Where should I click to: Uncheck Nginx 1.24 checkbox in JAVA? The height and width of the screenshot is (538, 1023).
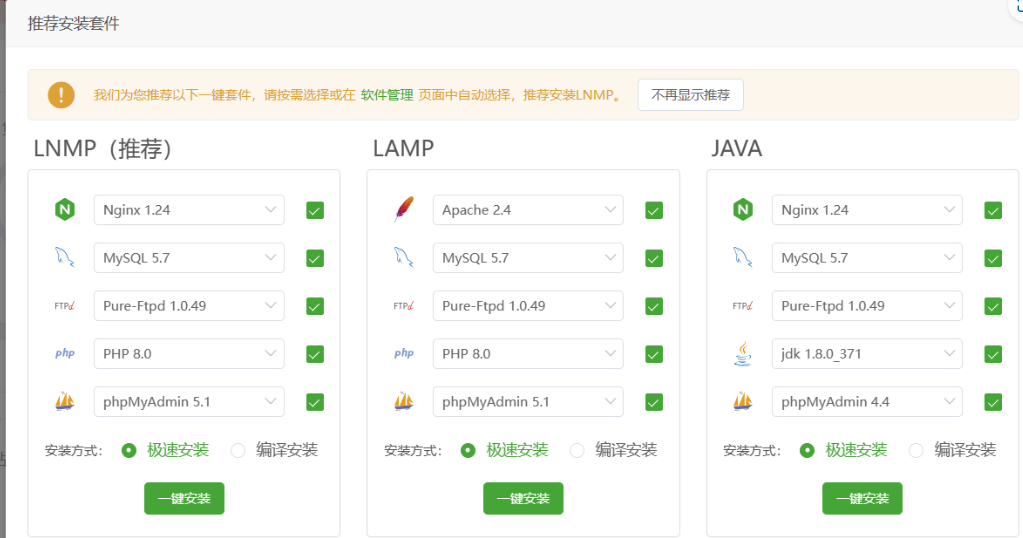(993, 211)
